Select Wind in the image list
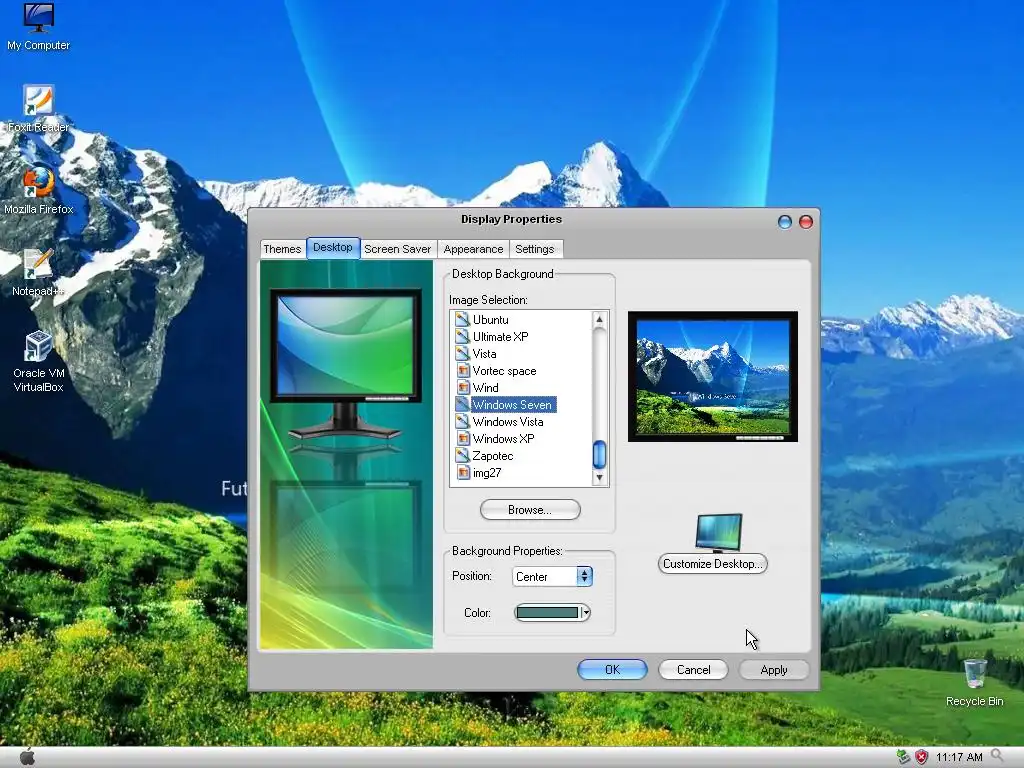 (485, 387)
